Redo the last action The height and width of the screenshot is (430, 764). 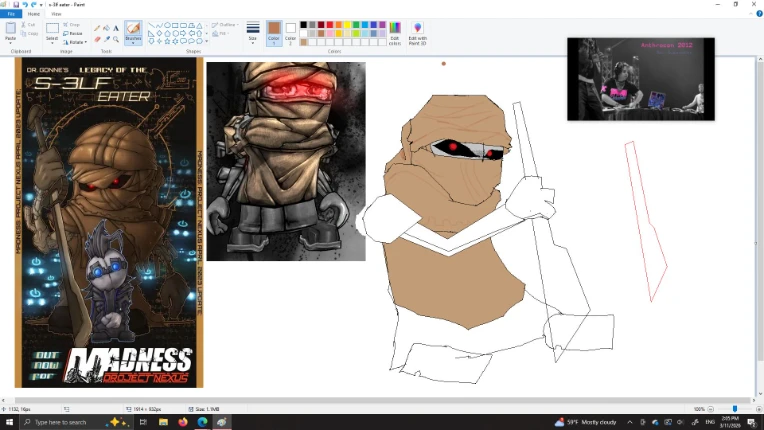click(34, 4)
